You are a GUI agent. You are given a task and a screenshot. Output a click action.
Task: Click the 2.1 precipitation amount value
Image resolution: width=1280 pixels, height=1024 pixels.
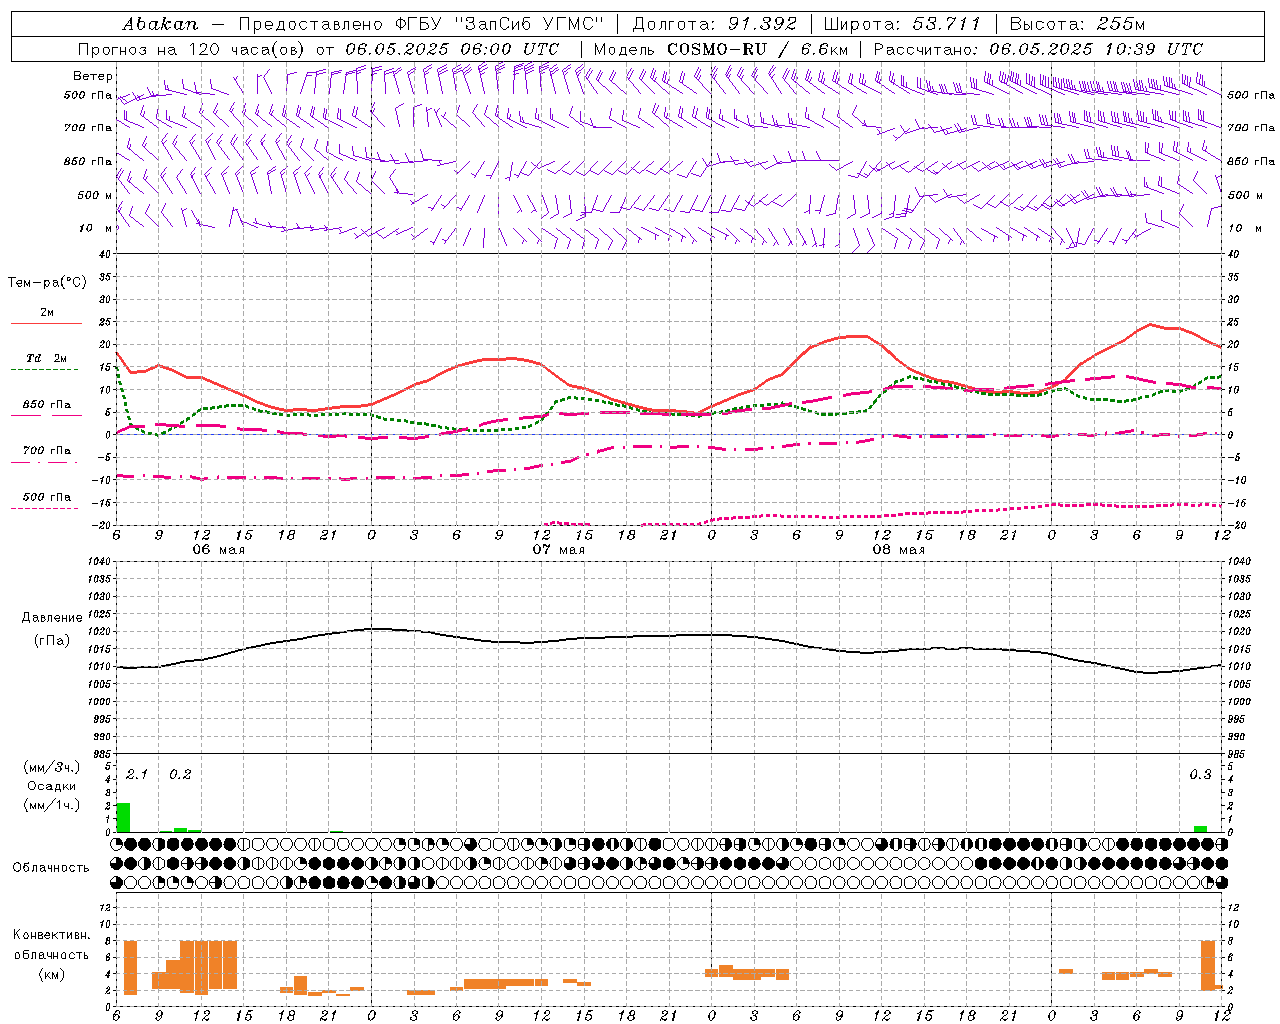point(137,774)
